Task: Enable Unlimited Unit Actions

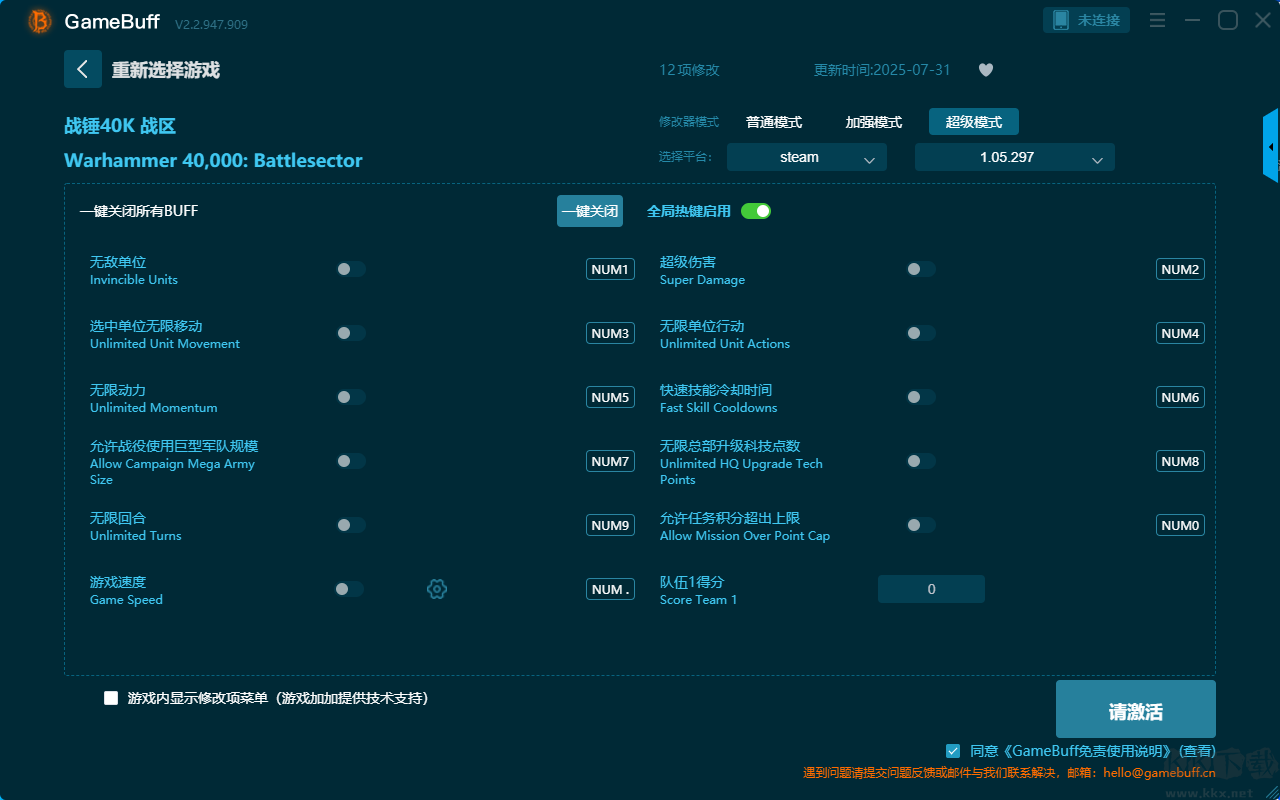Action: pyautogui.click(x=921, y=333)
